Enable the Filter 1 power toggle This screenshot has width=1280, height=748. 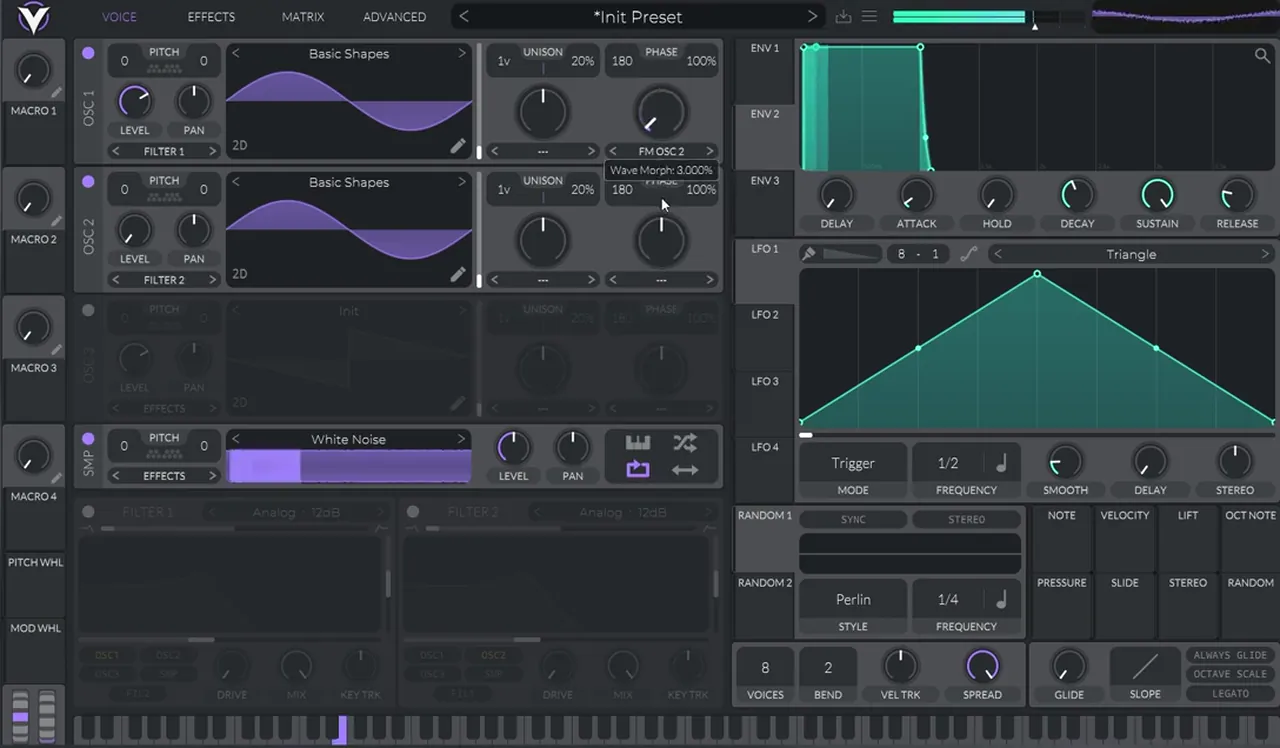(x=88, y=512)
